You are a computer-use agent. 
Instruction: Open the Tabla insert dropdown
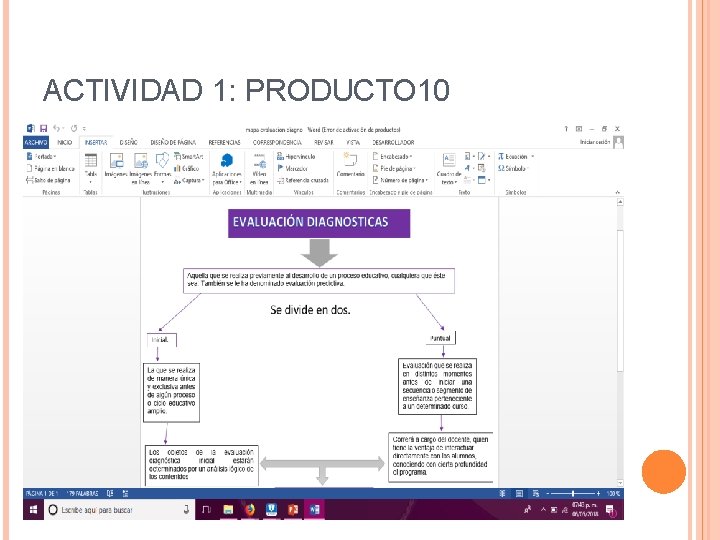coord(91,169)
